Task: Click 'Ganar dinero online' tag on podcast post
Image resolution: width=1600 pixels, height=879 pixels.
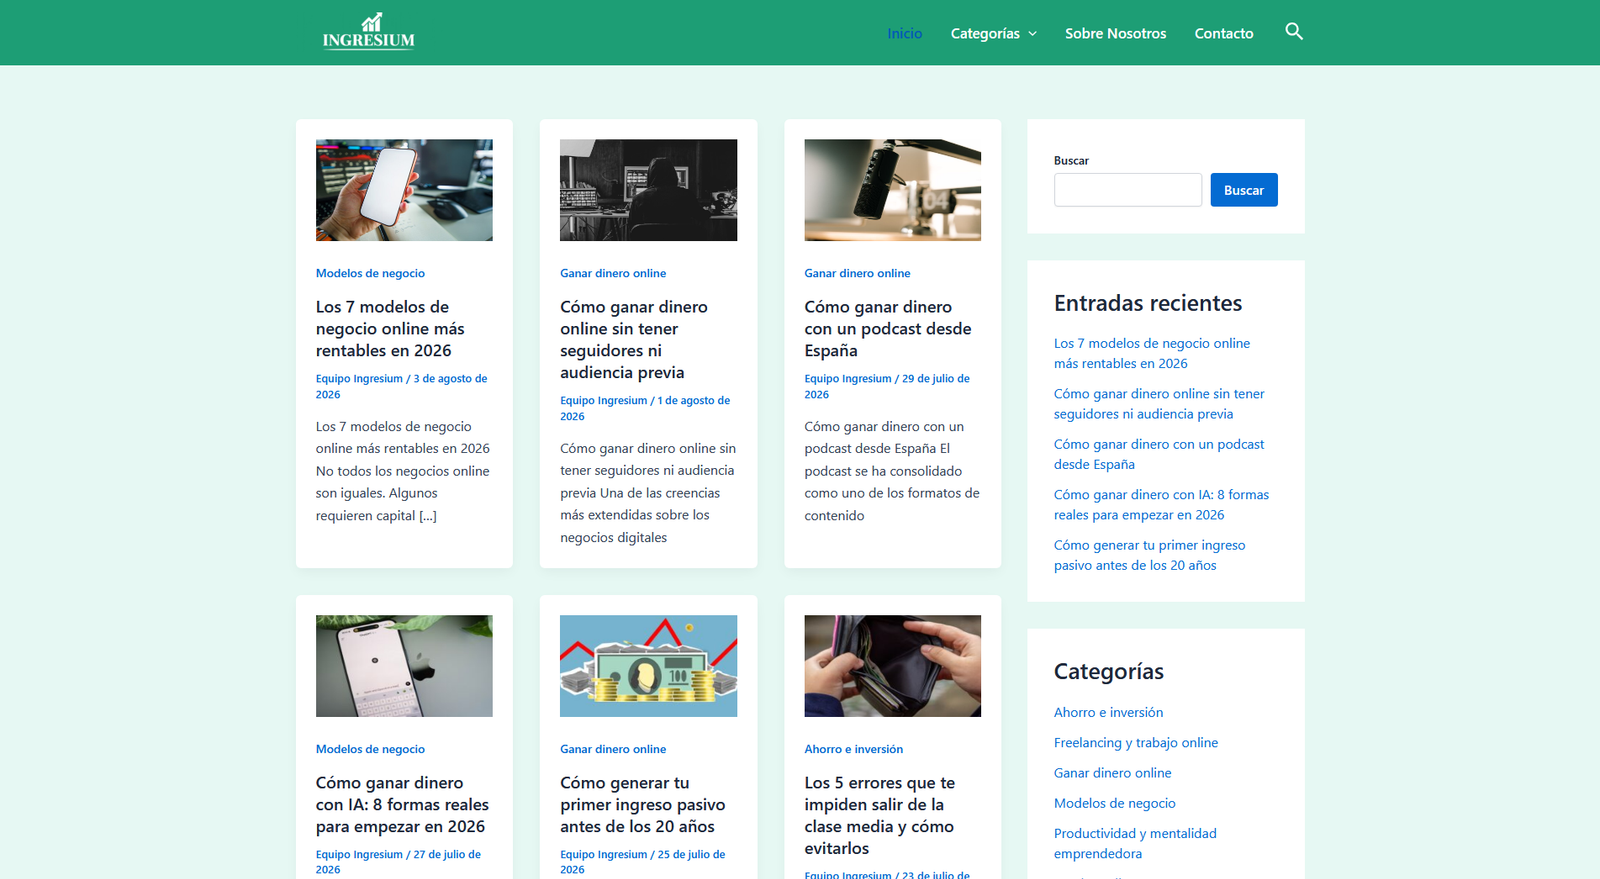Action: coord(857,273)
